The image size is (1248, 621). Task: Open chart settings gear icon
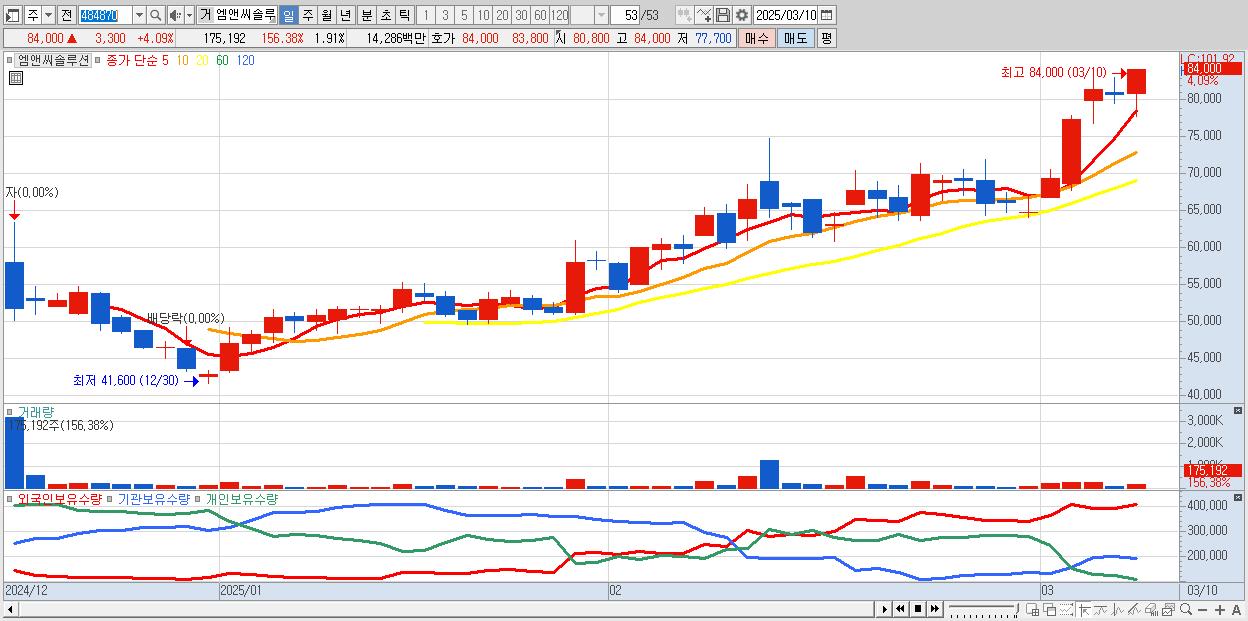(741, 15)
